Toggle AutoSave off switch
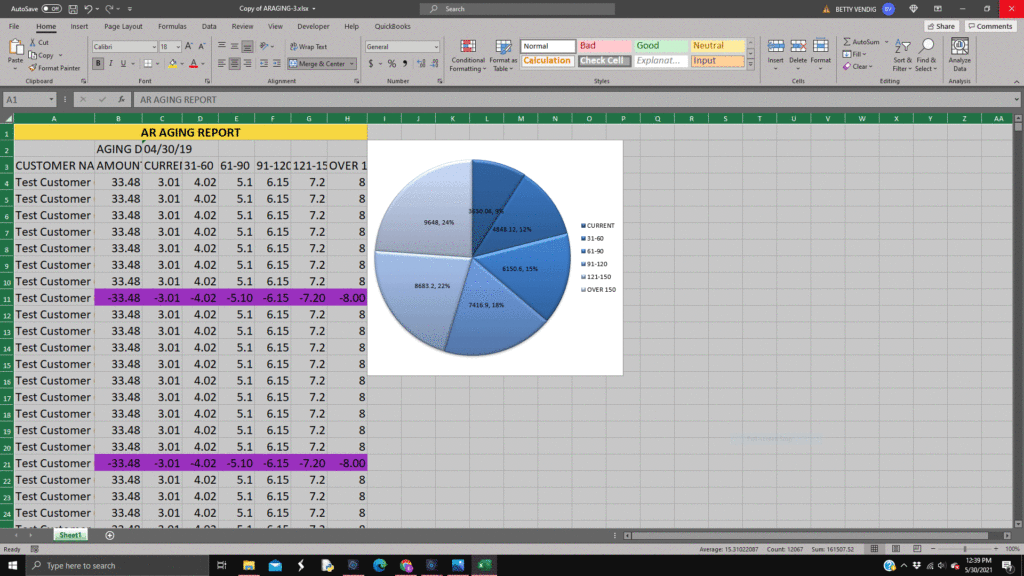This screenshot has height=576, width=1024. click(51, 9)
